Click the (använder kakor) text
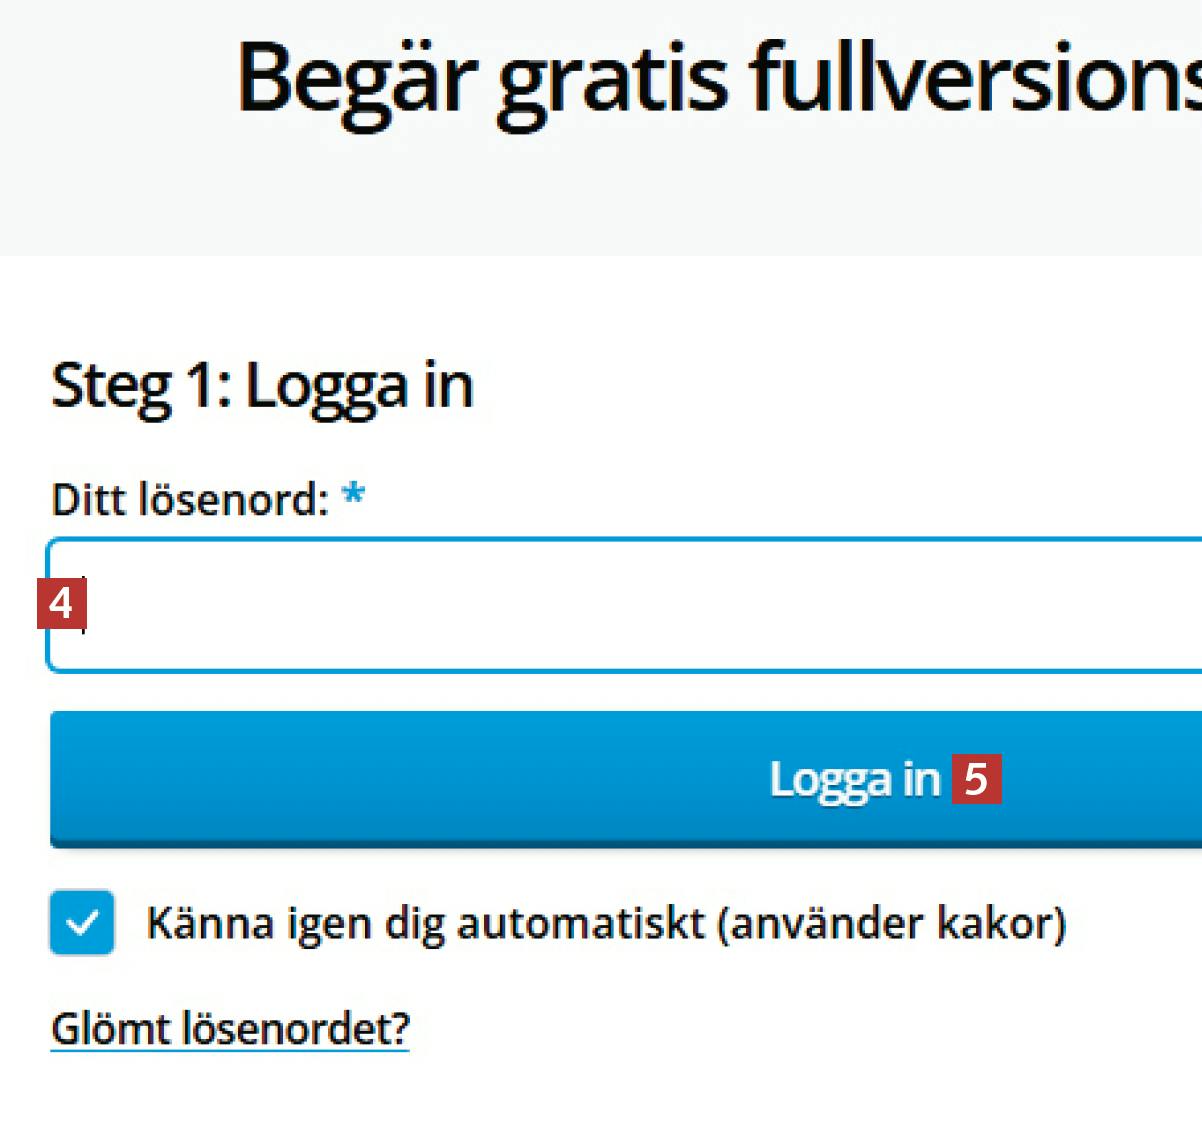 [x=892, y=923]
